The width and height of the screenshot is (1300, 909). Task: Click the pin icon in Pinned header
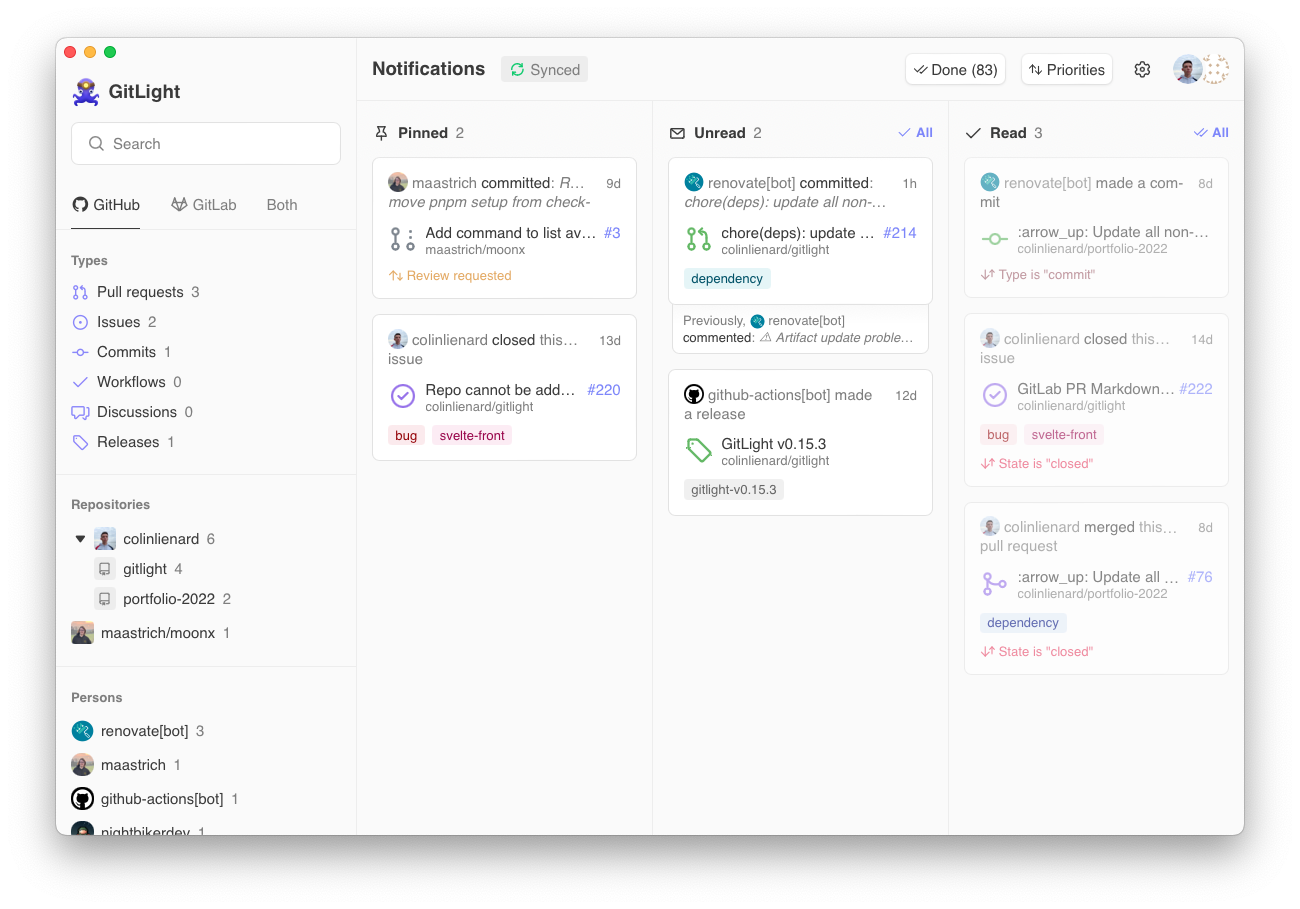[381, 133]
